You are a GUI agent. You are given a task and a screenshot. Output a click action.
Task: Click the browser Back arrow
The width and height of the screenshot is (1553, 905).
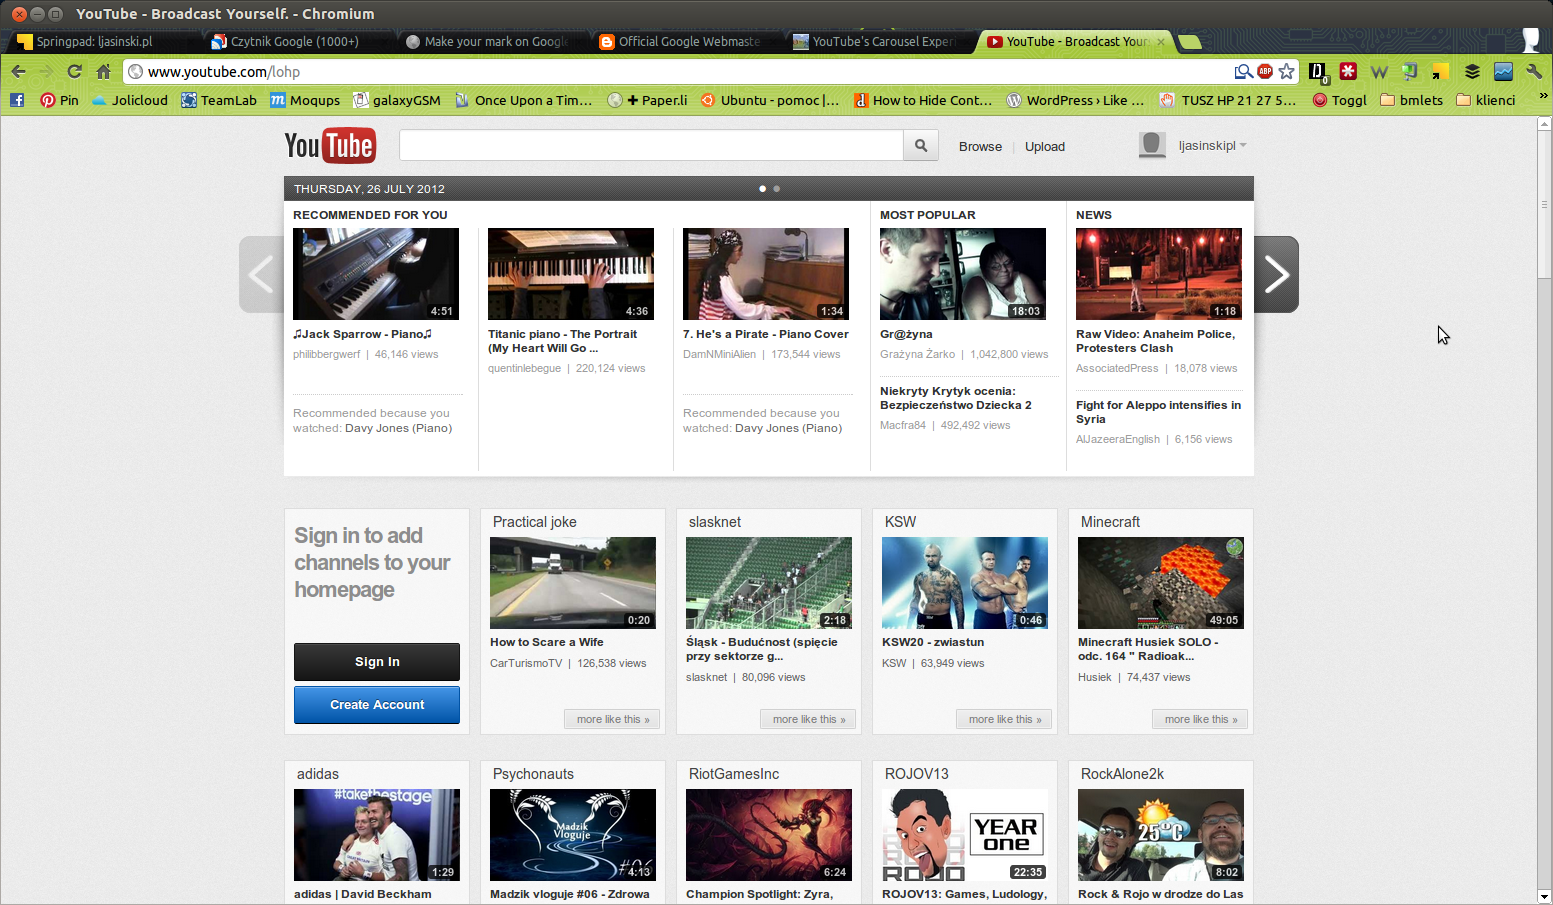pos(18,71)
